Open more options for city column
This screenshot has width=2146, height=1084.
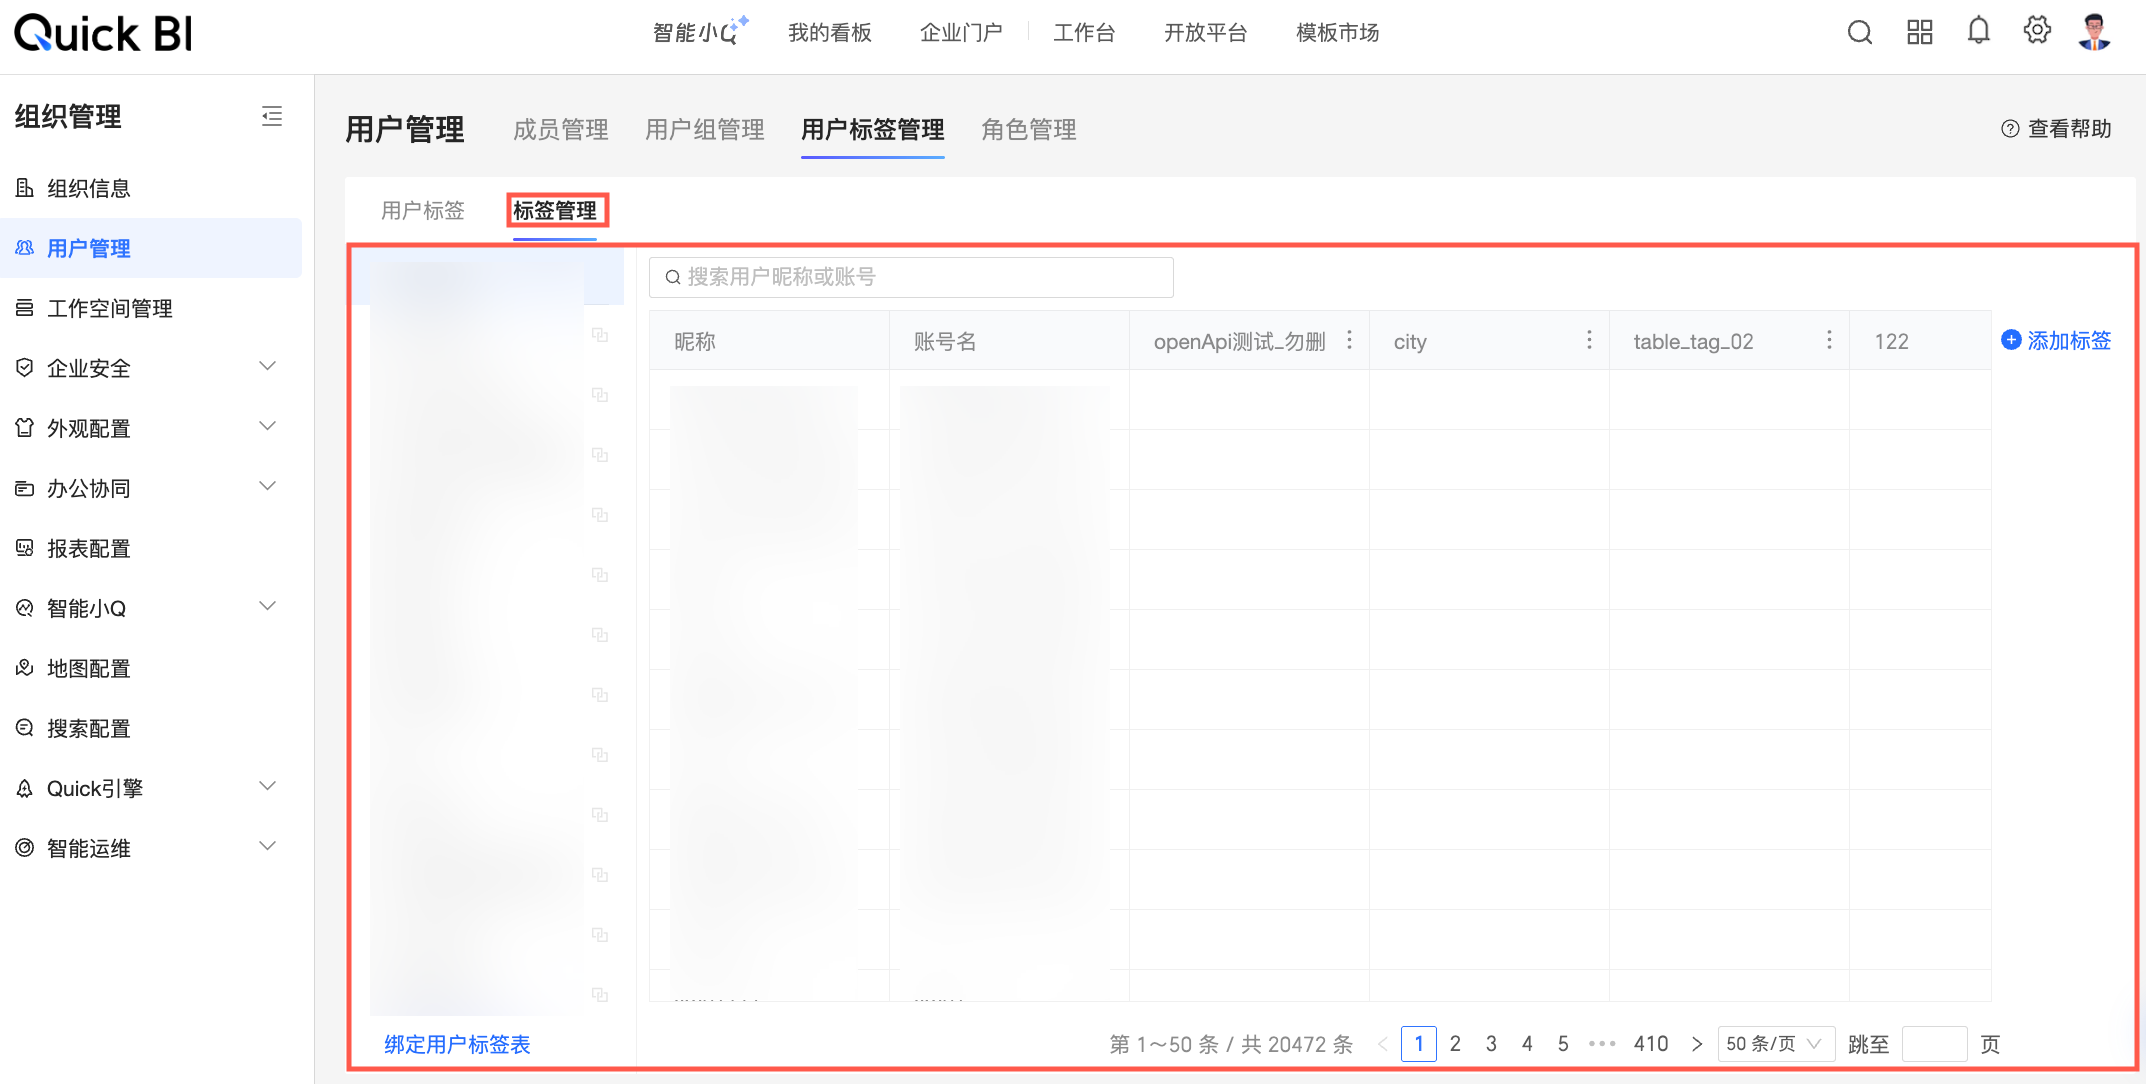tap(1589, 340)
